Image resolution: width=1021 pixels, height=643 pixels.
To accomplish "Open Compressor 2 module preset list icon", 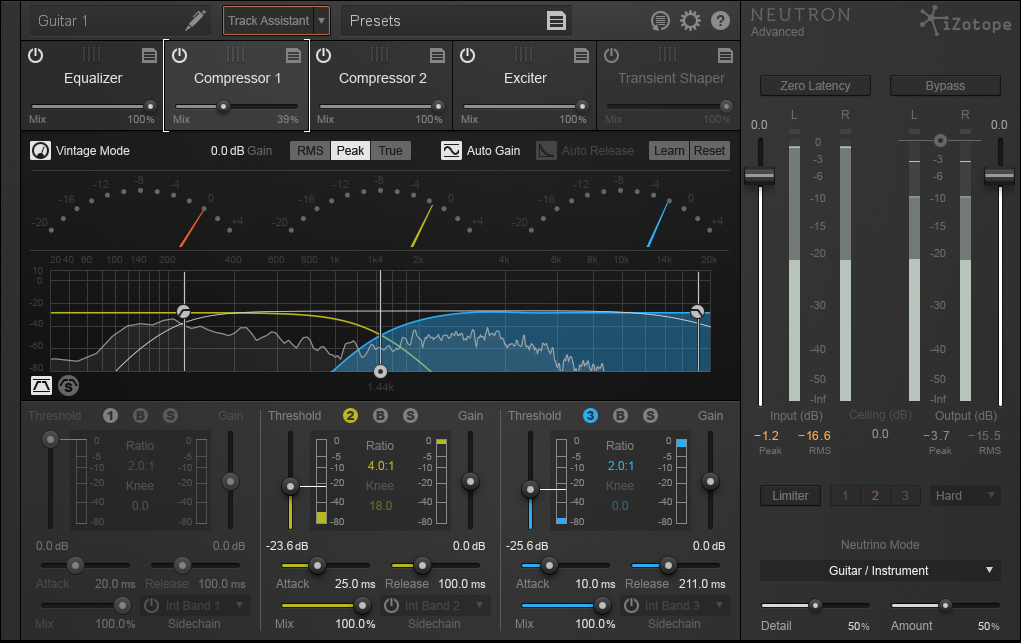I will pos(437,55).
